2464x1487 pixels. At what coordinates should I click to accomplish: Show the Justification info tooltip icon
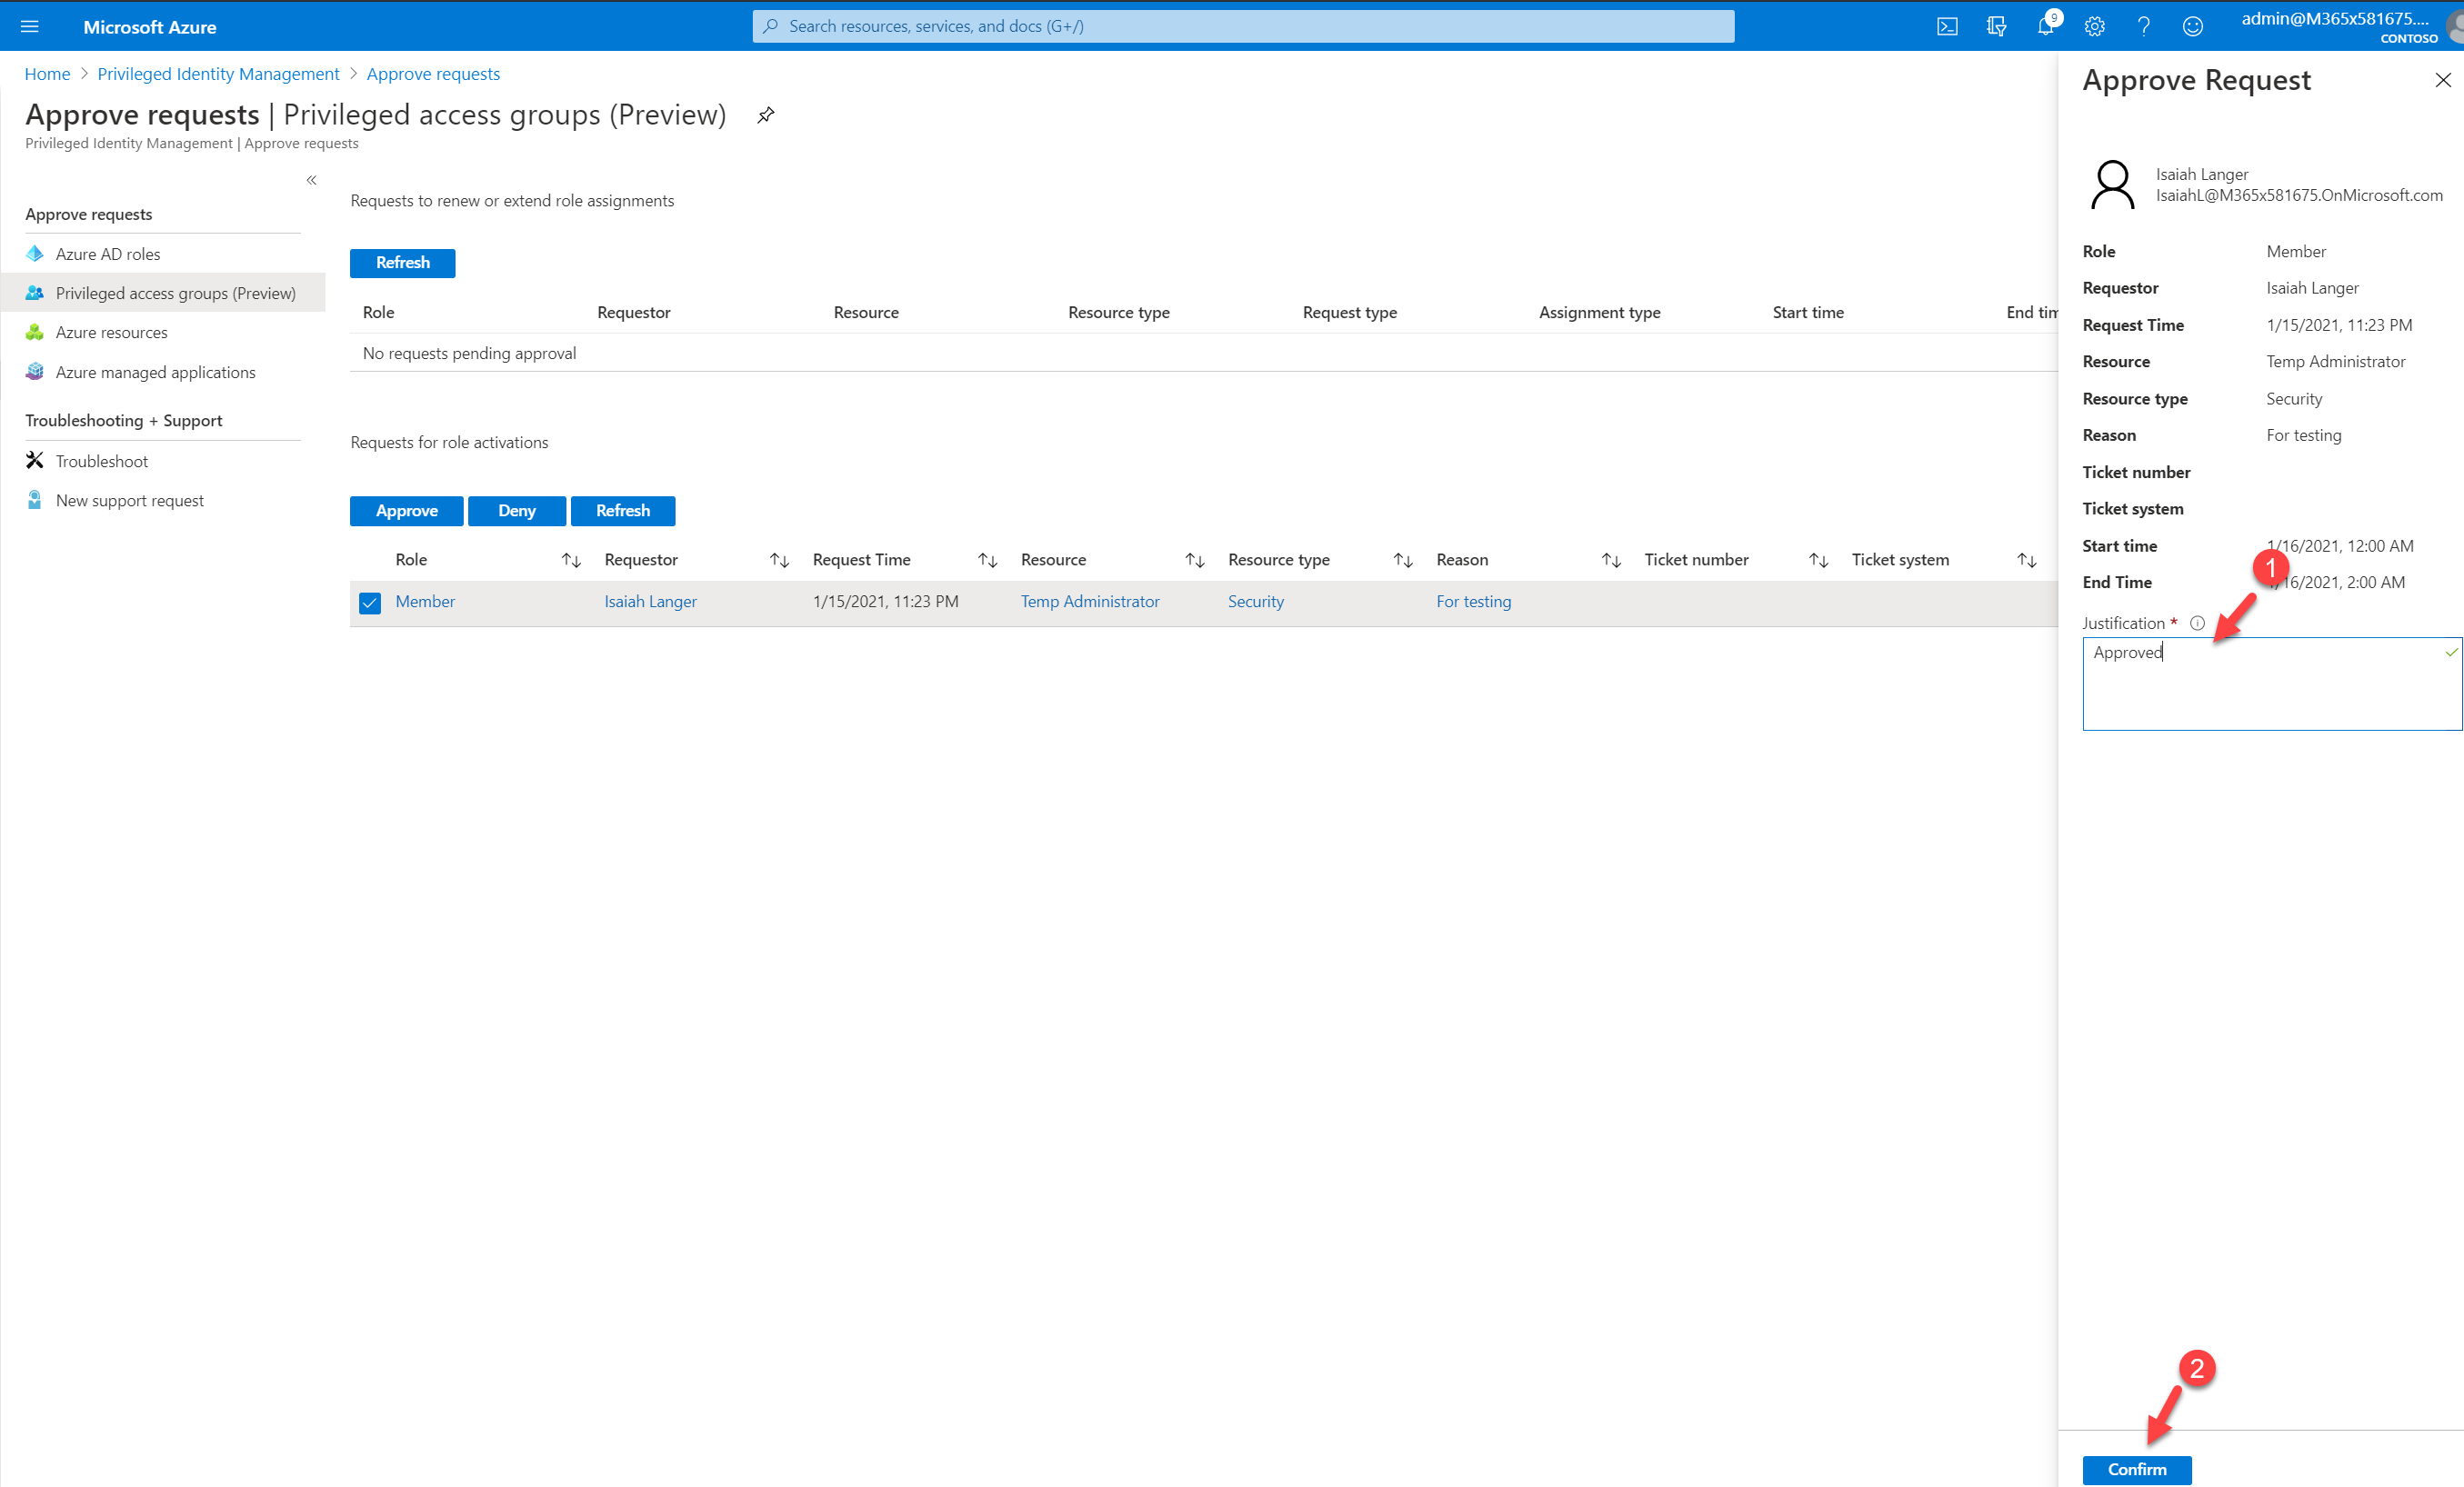click(x=2197, y=623)
